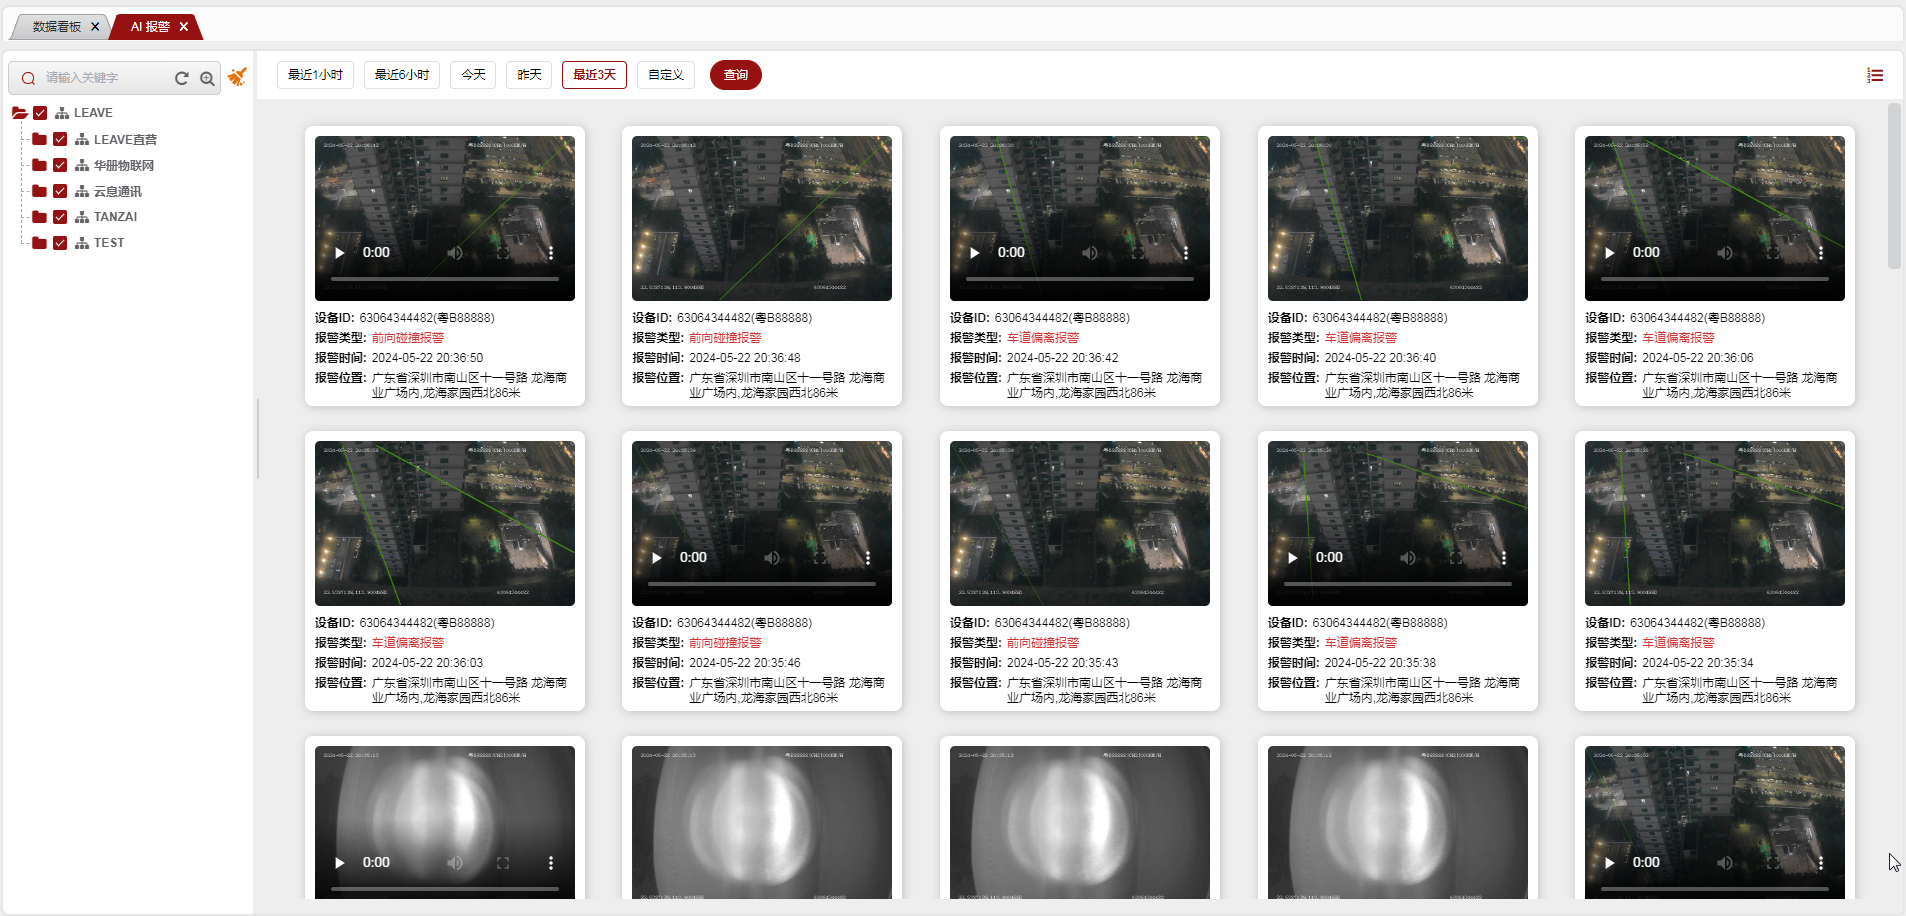The width and height of the screenshot is (1906, 916).
Task: Toggle the list view icon at top right
Action: pyautogui.click(x=1874, y=75)
